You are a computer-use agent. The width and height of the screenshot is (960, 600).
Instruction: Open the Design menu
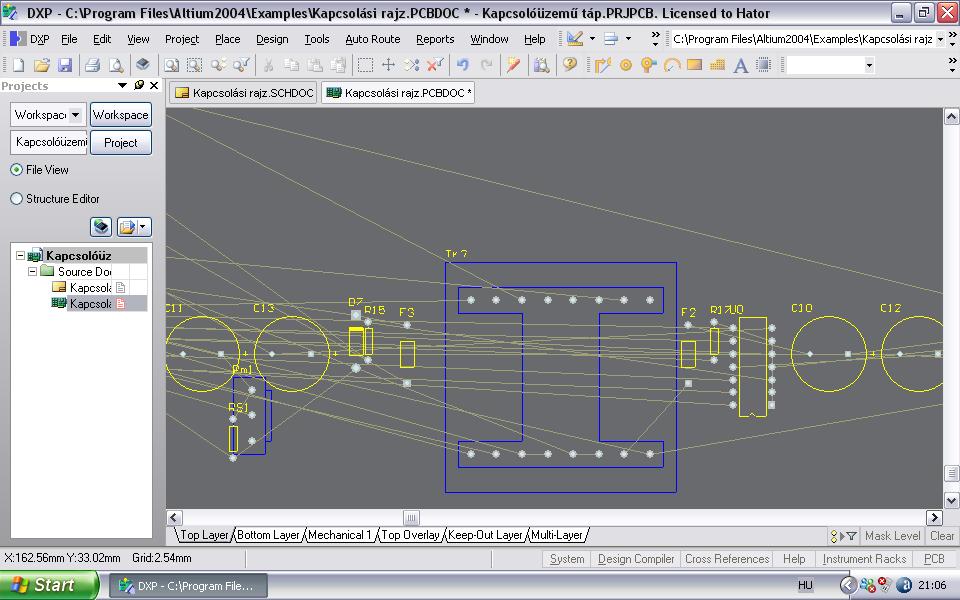click(272, 39)
